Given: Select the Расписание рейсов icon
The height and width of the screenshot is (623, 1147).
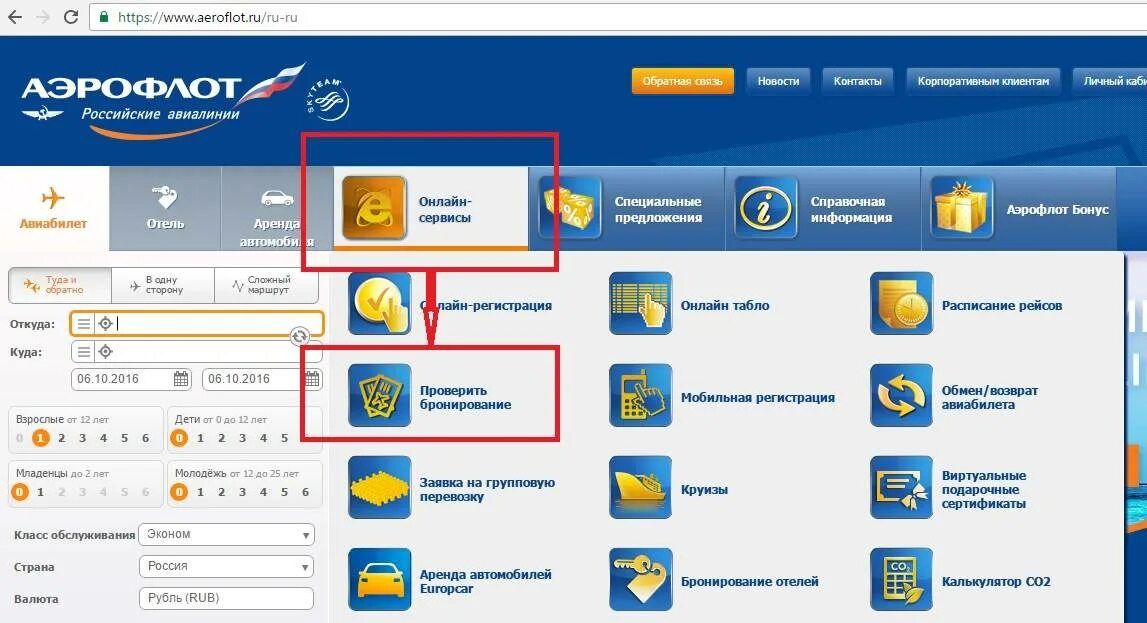Looking at the screenshot, I should point(900,303).
